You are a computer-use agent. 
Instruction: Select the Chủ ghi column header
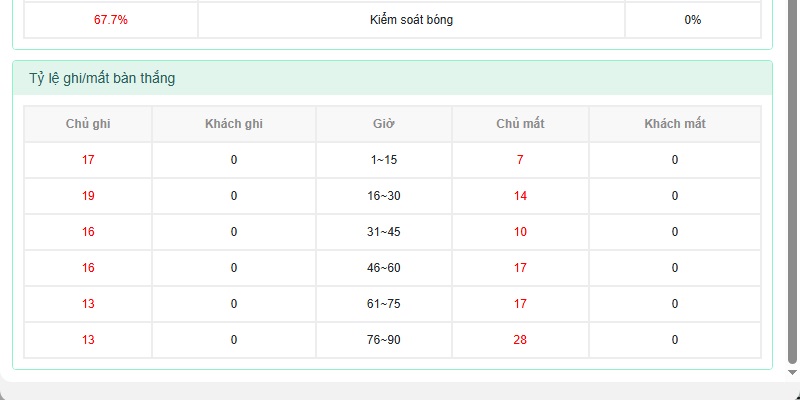pyautogui.click(x=88, y=124)
